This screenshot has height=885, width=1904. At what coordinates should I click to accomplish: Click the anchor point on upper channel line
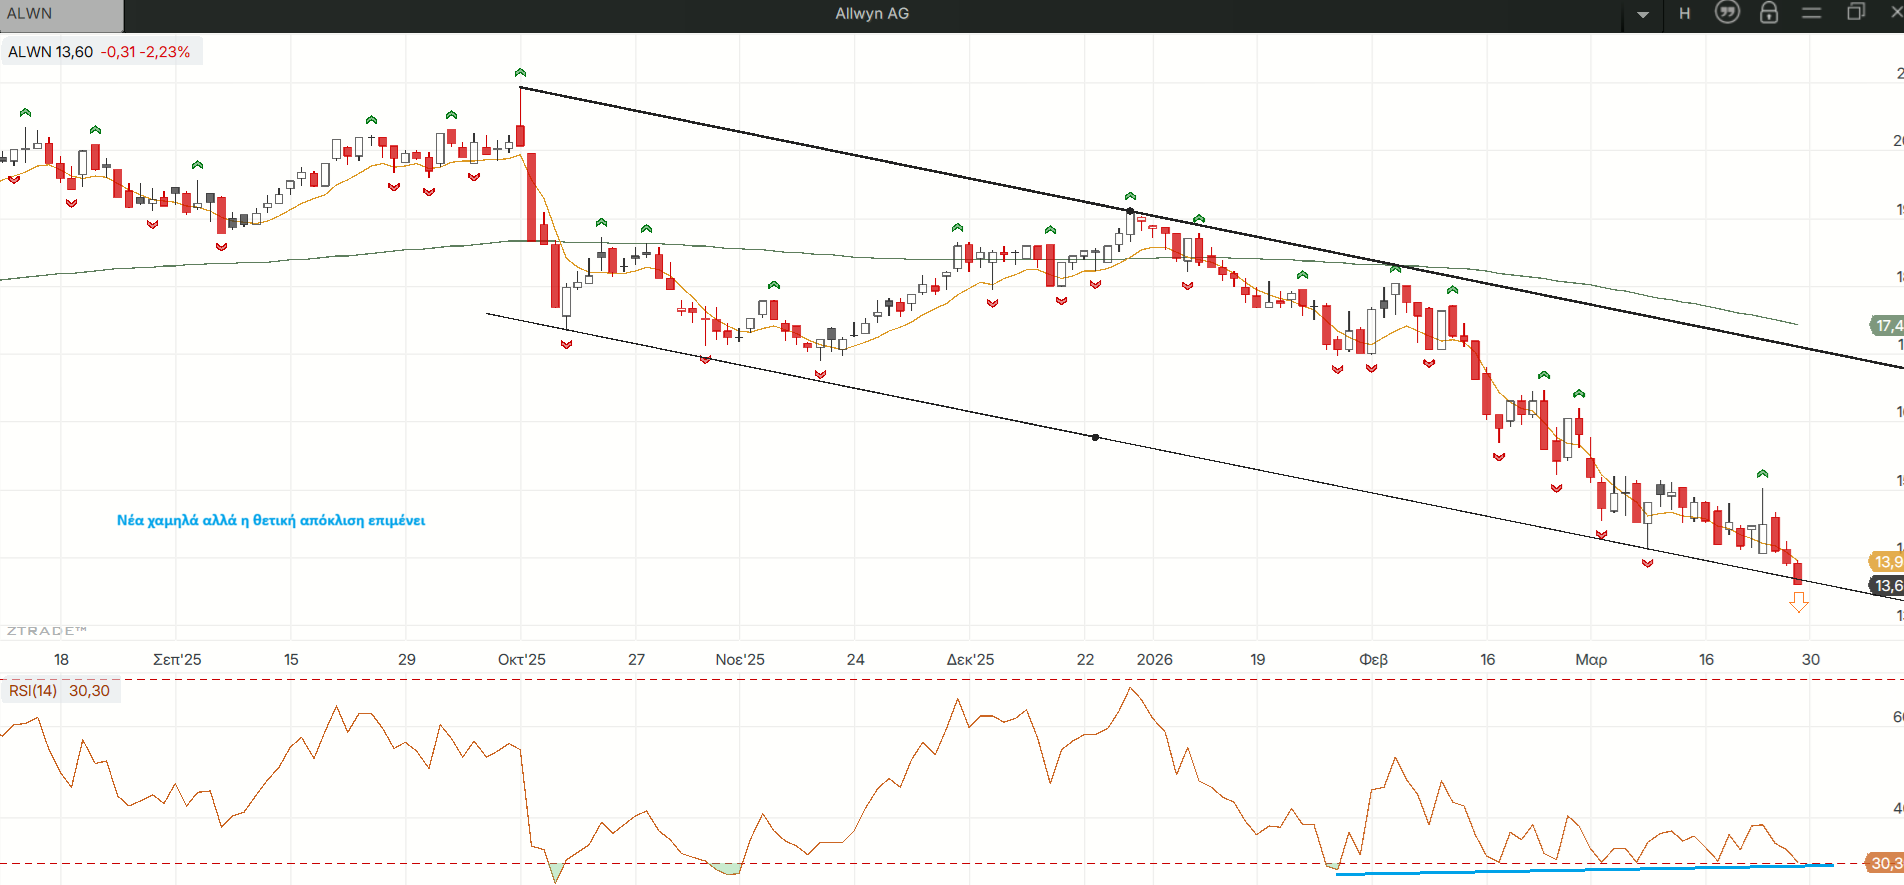[1130, 211]
